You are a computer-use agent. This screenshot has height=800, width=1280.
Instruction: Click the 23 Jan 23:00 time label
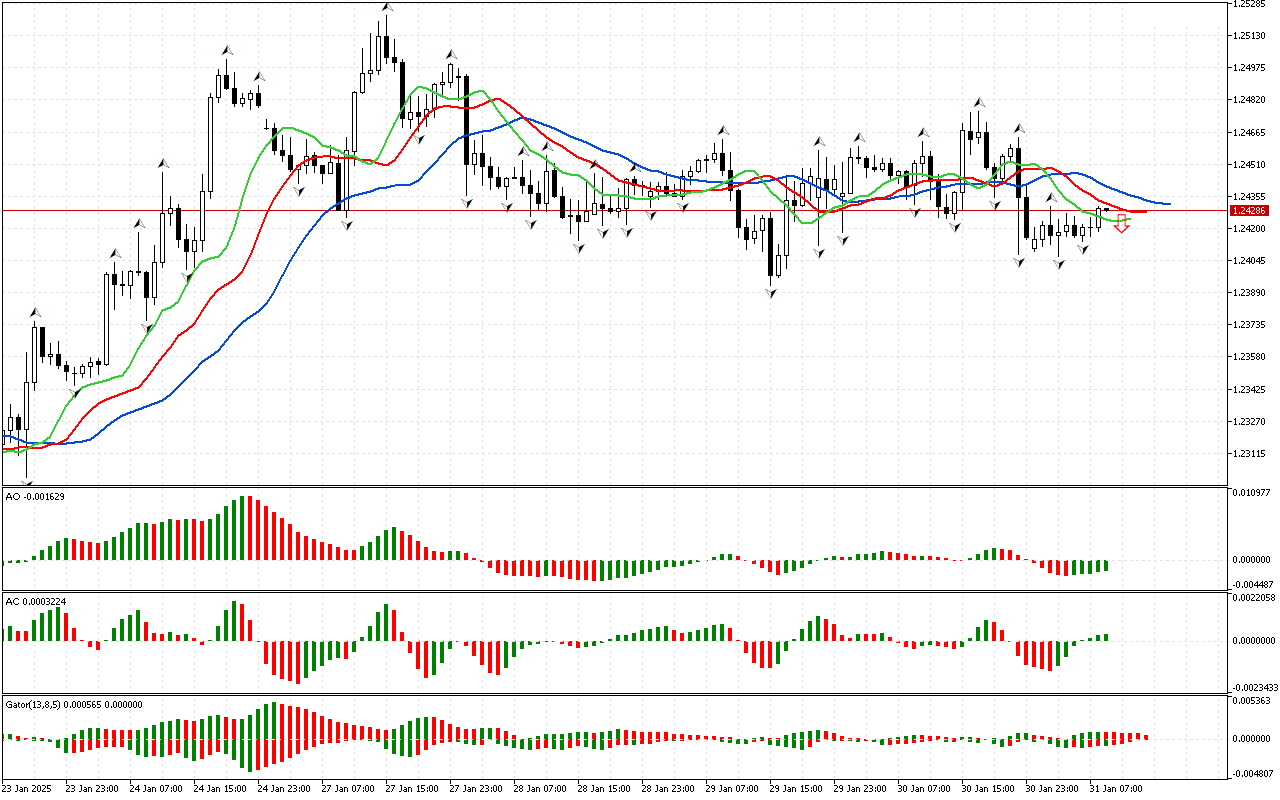pyautogui.click(x=93, y=789)
